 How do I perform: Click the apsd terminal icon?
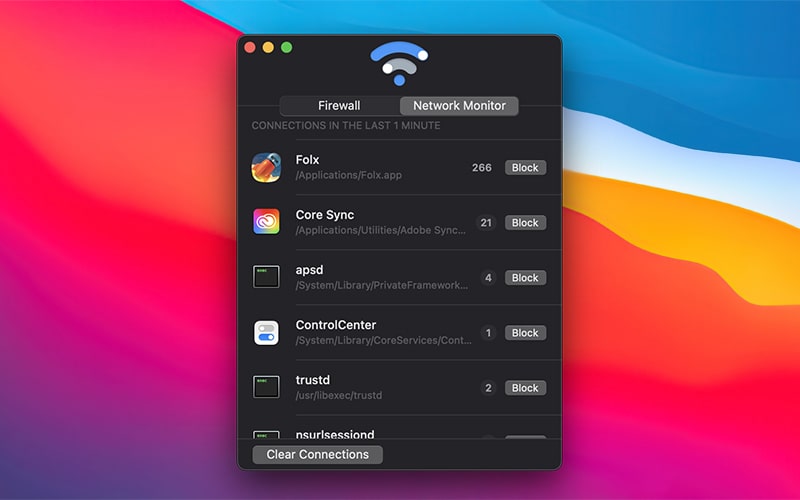(266, 277)
